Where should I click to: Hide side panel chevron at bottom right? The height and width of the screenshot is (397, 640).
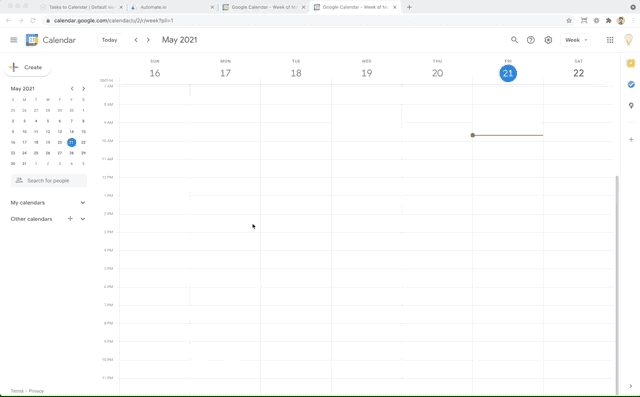click(x=631, y=386)
